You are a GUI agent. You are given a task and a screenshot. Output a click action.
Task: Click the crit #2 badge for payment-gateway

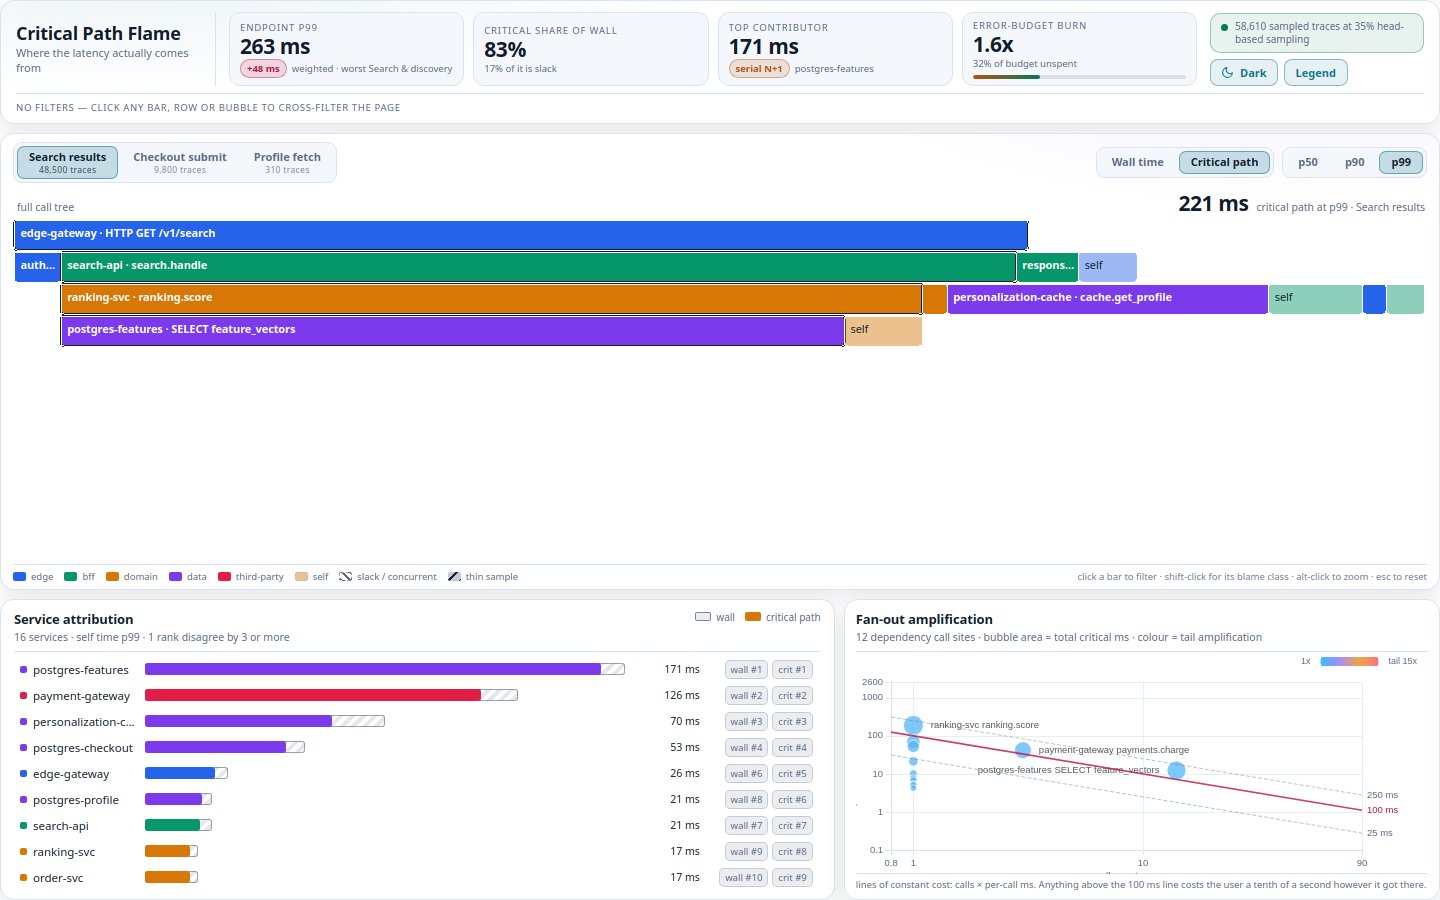point(792,696)
